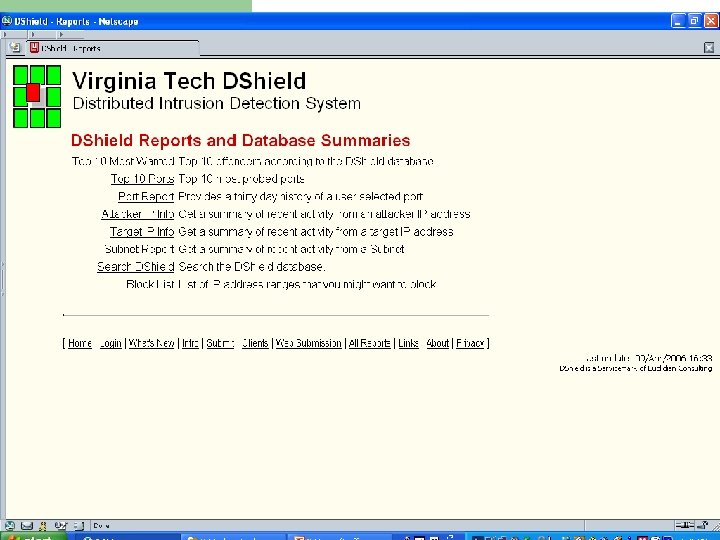Click the new tab button beside tab strip
The height and width of the screenshot is (540, 720).
[15, 47]
